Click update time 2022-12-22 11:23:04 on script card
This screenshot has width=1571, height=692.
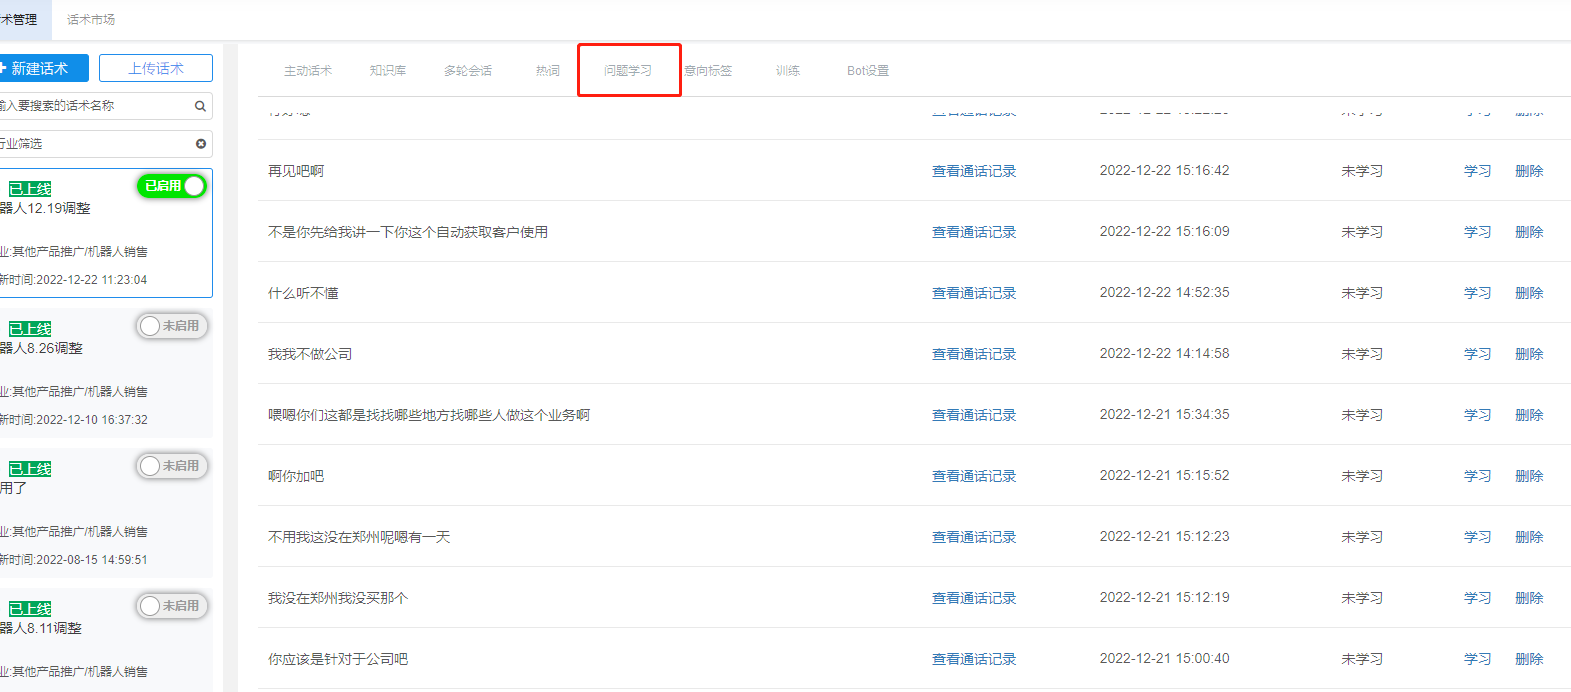point(91,280)
